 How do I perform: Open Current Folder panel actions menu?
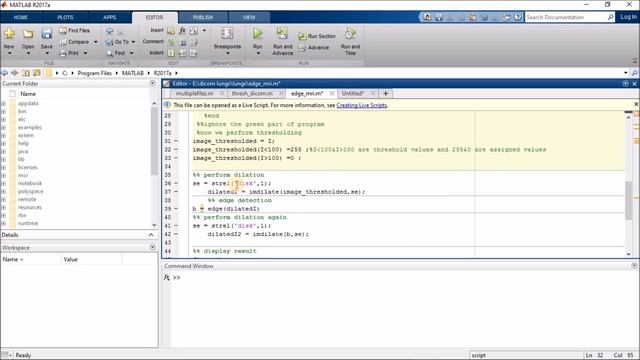point(153,83)
